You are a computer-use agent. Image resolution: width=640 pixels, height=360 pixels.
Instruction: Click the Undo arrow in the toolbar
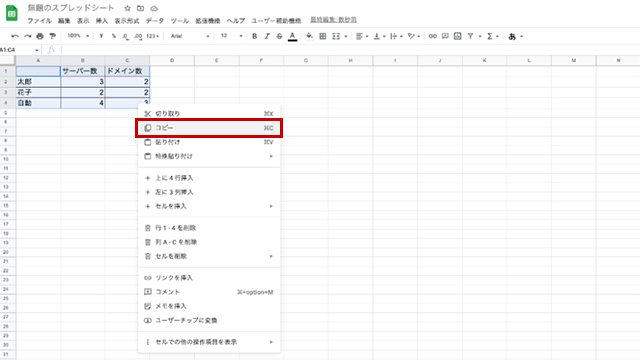15,36
